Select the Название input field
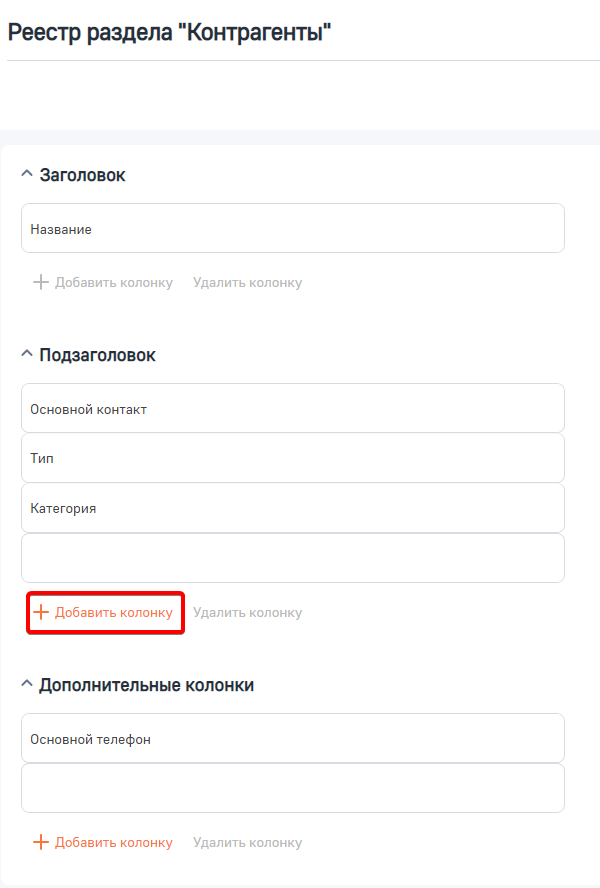Image resolution: width=600 pixels, height=888 pixels. [x=293, y=228]
